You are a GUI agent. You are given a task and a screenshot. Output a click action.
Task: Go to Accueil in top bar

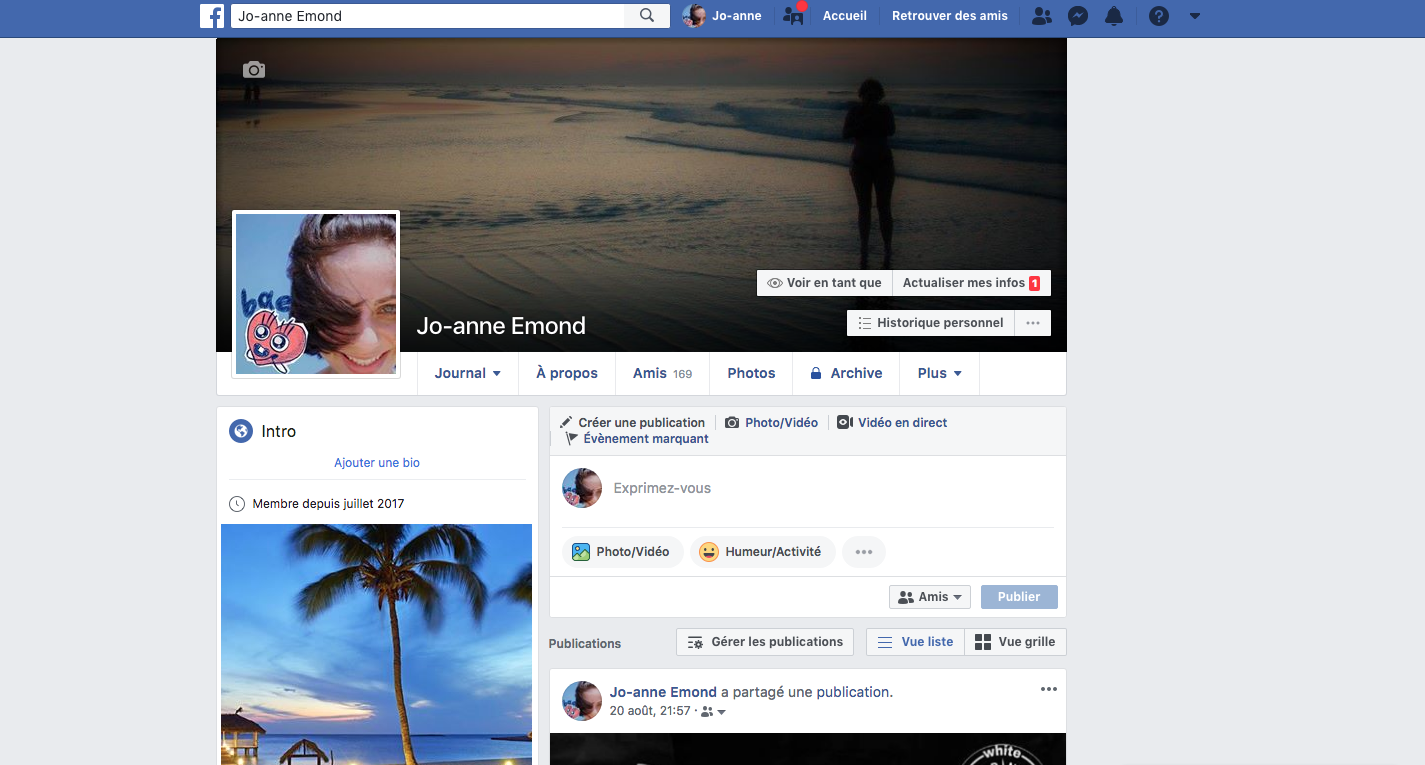coord(844,16)
